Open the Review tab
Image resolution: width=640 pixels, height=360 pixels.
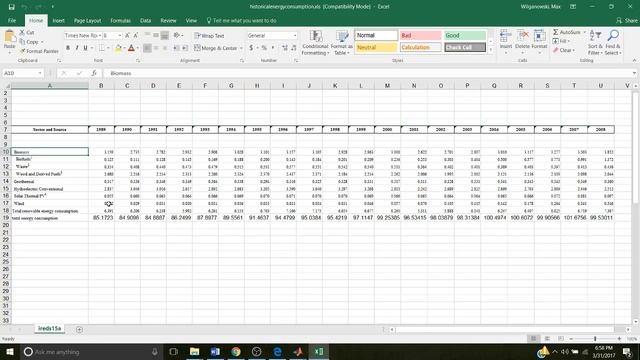pos(168,20)
